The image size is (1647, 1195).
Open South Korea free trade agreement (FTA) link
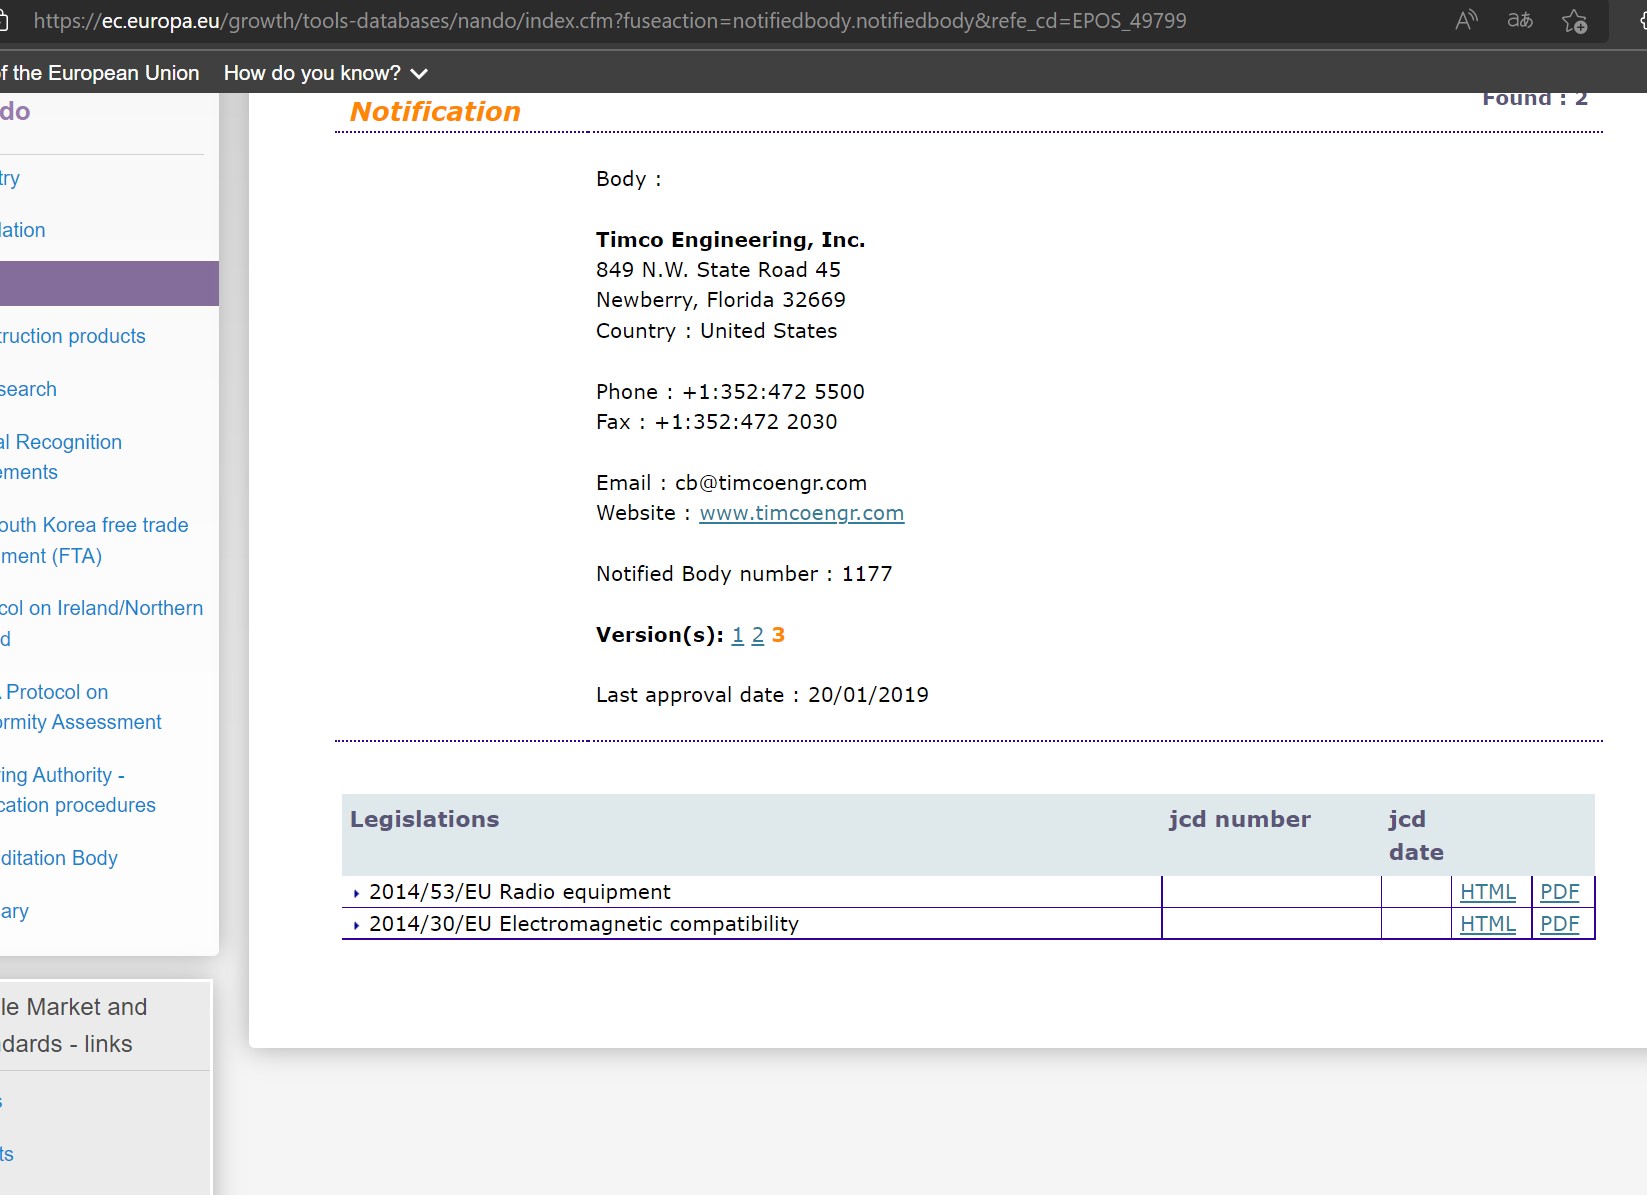94,540
